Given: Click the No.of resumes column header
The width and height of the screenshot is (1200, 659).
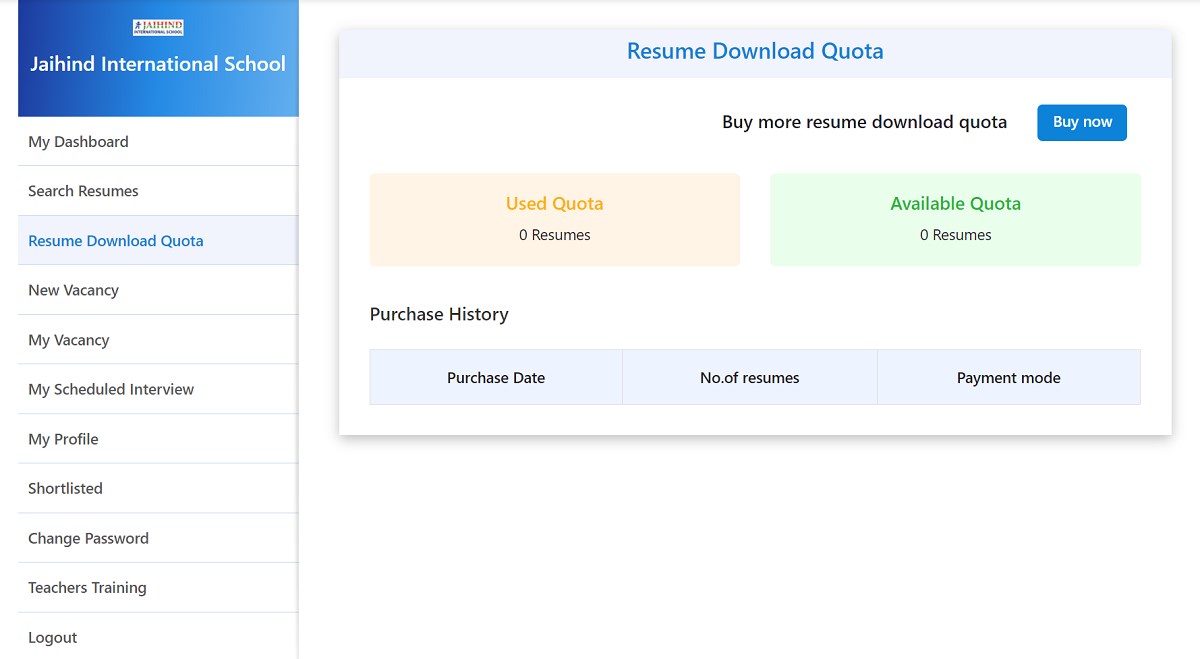Looking at the screenshot, I should point(749,377).
